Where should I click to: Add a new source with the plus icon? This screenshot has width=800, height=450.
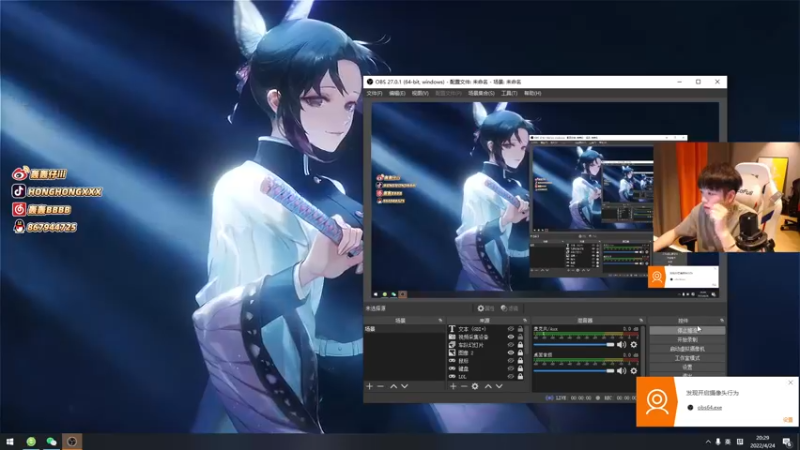pos(453,386)
